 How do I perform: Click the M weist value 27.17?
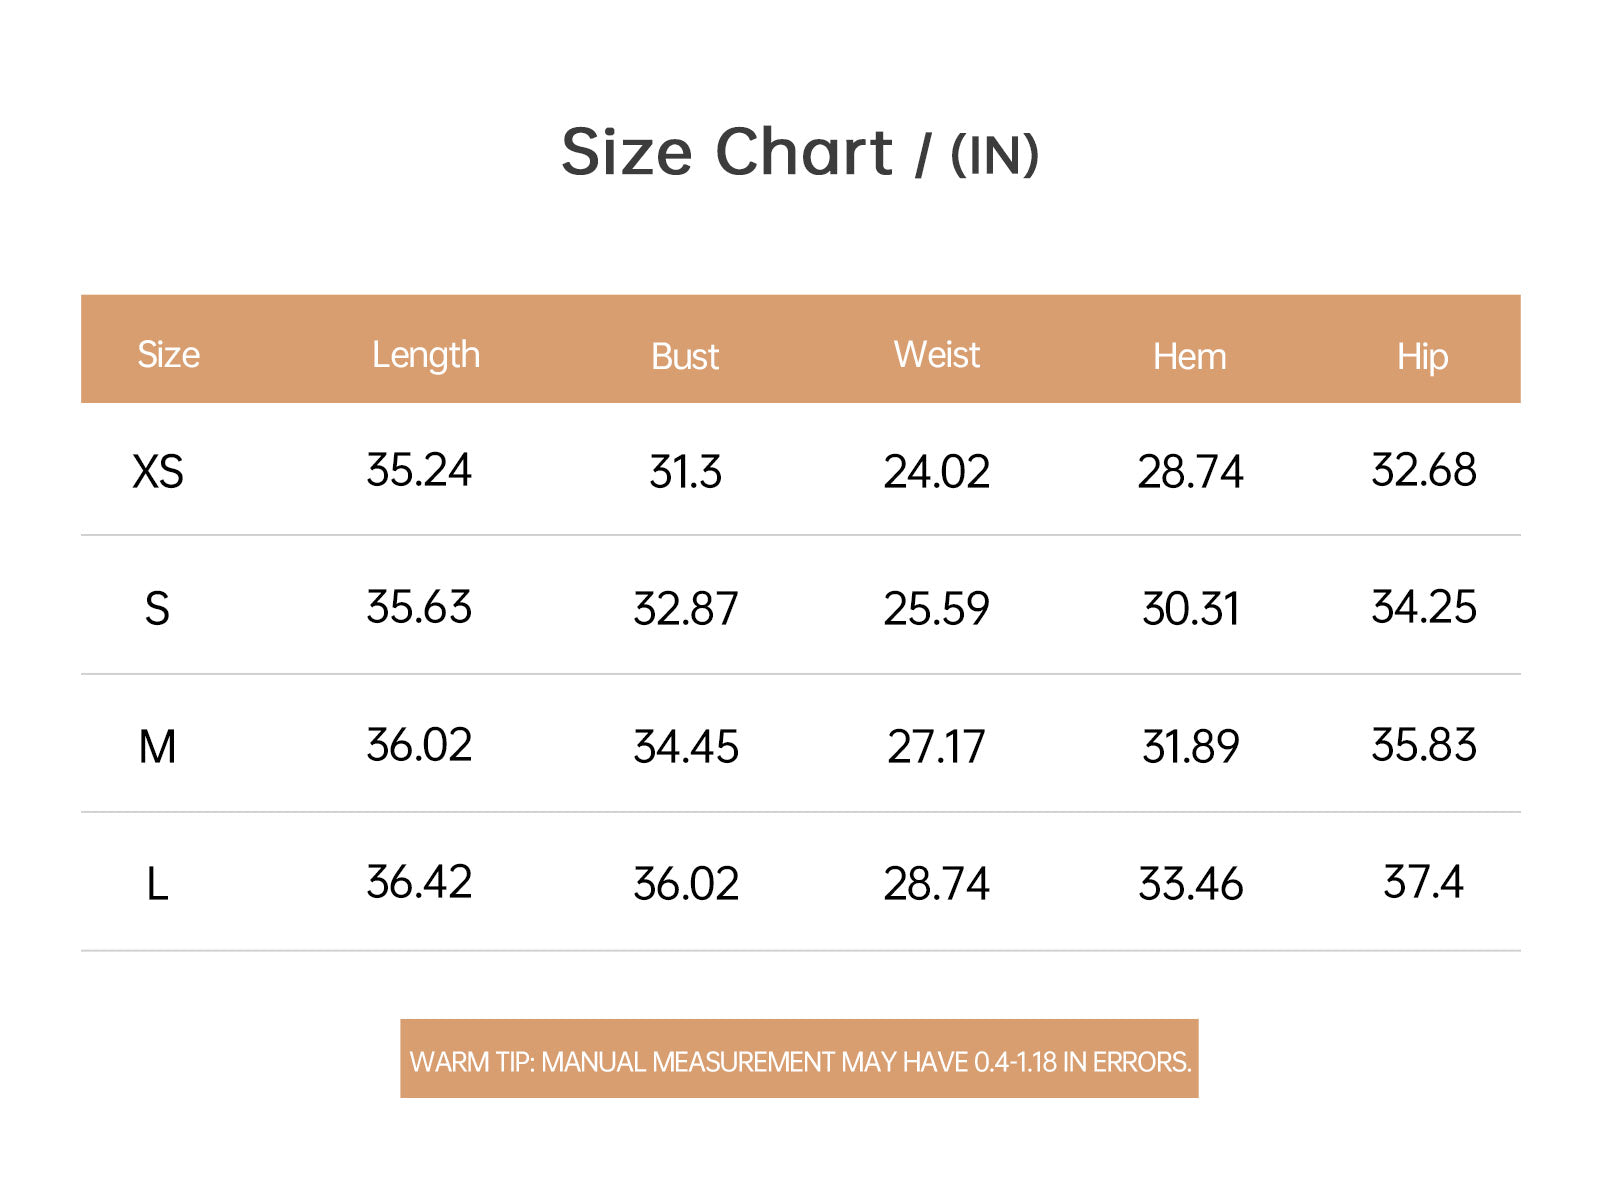pyautogui.click(x=936, y=747)
